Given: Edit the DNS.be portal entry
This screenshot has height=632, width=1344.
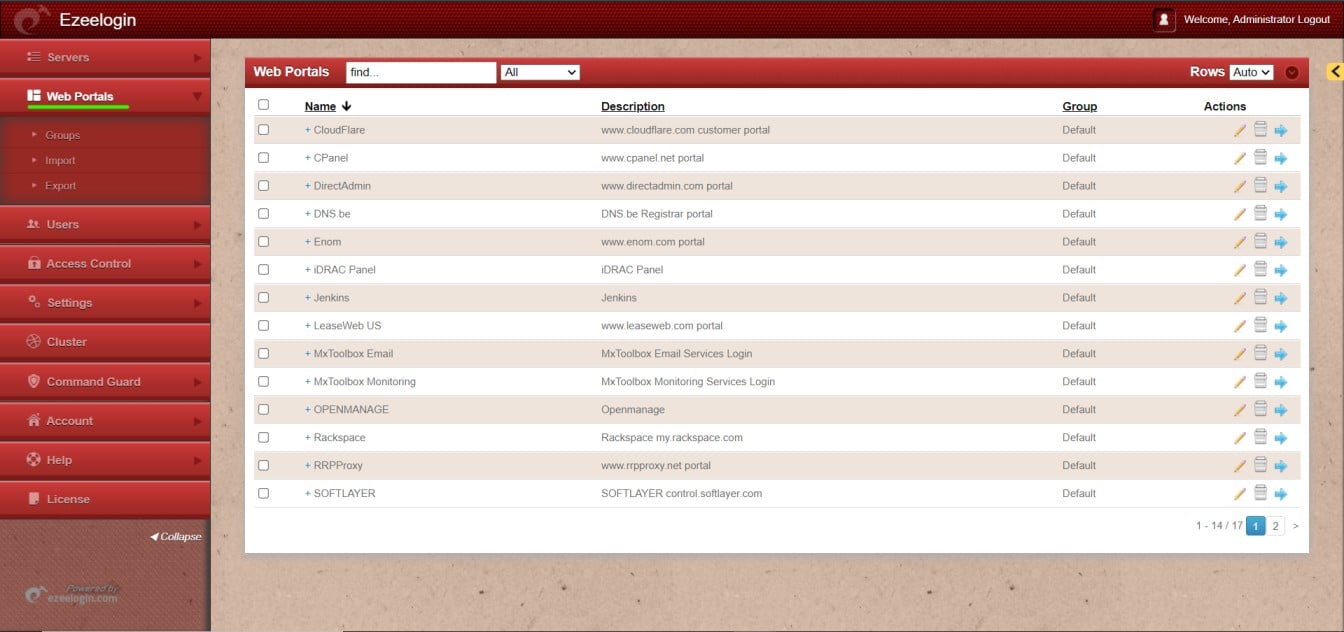Looking at the screenshot, I should pyautogui.click(x=1240, y=214).
